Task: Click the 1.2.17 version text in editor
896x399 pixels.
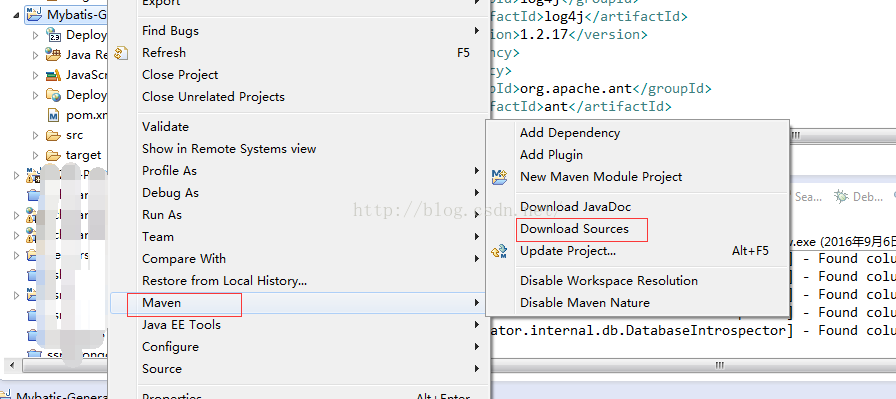Action: click(543, 35)
